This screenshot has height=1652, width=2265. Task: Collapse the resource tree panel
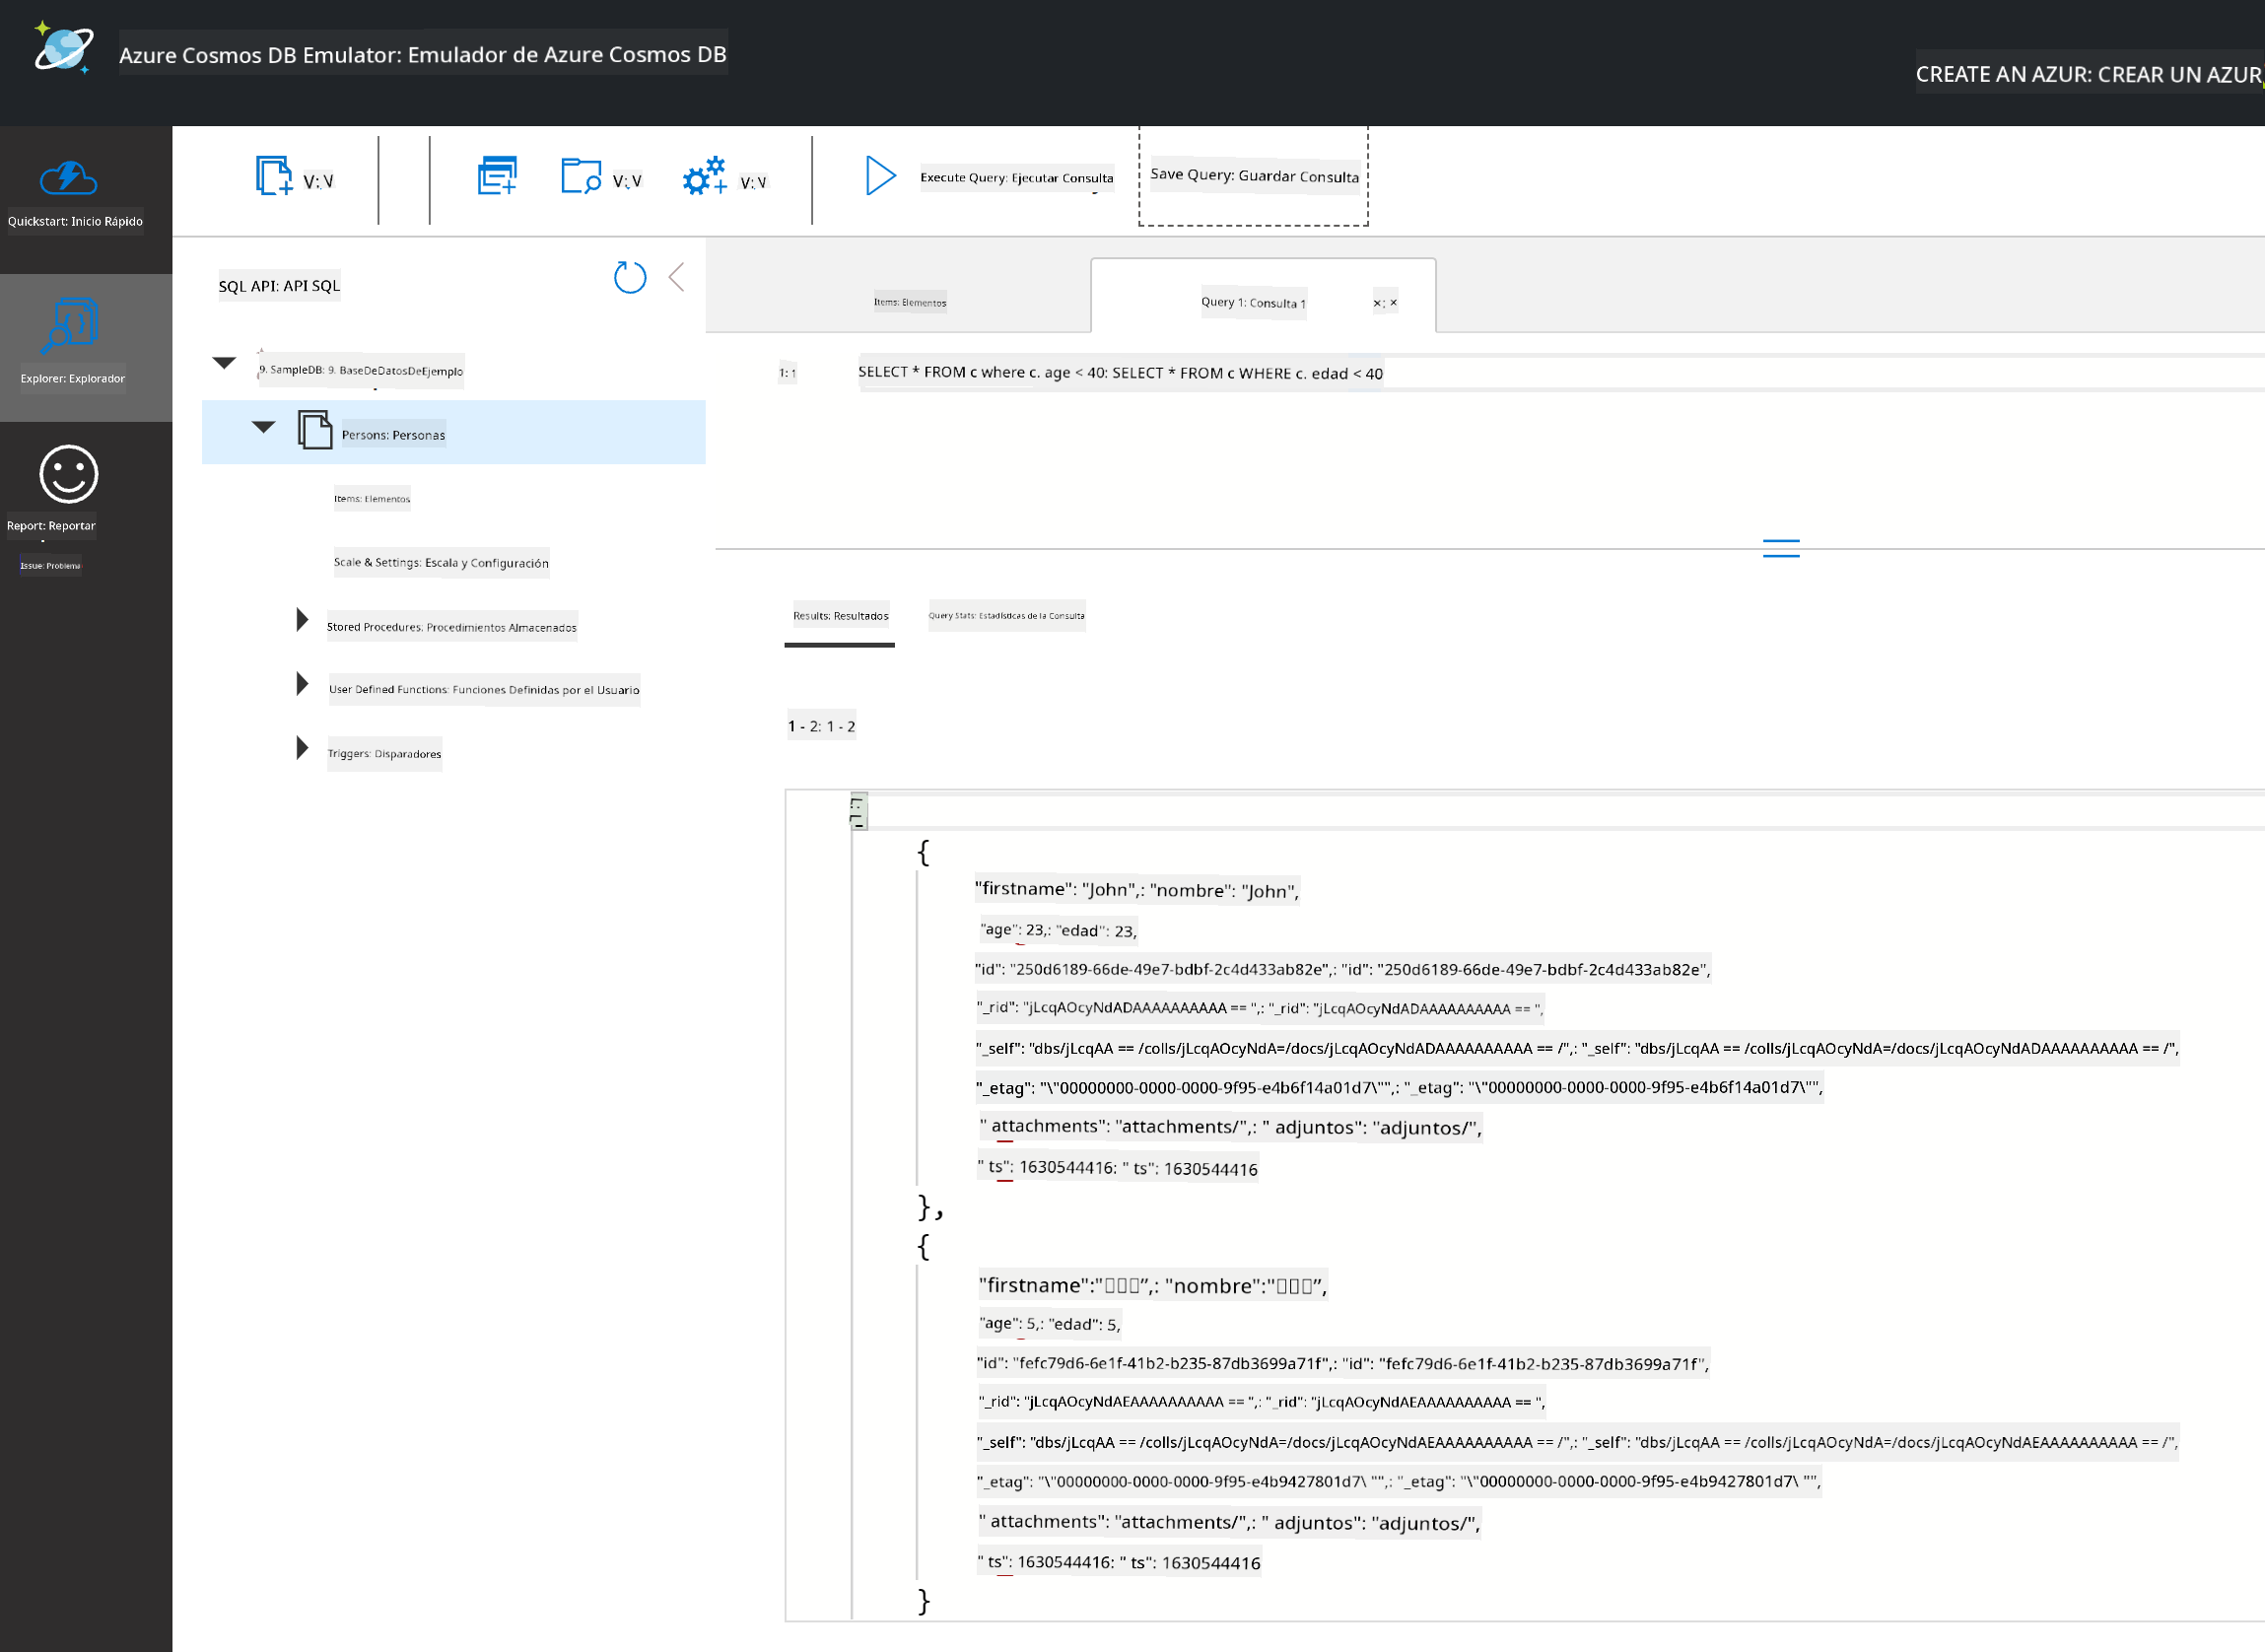677,277
